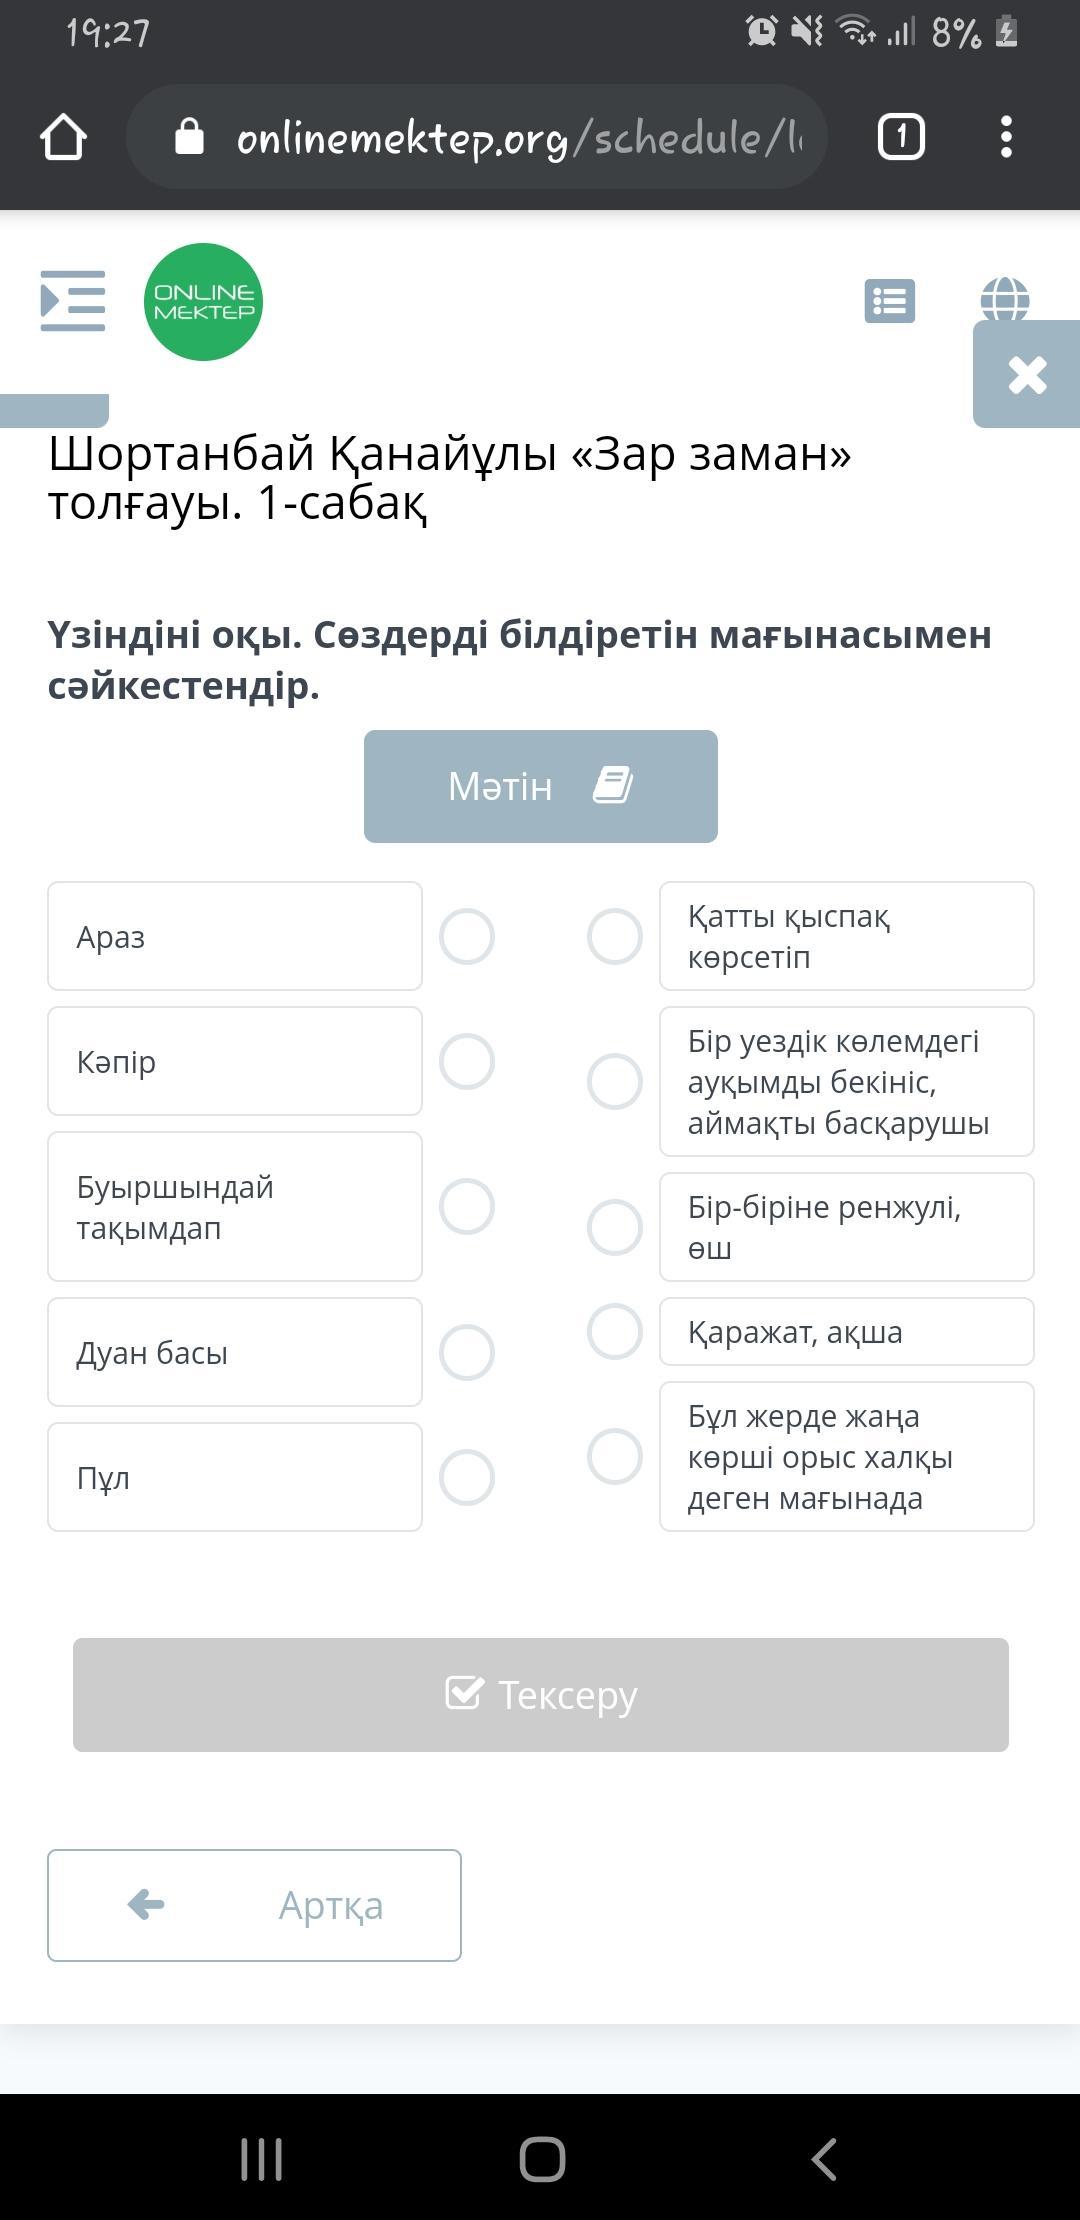Select the radio button beside Кәпір

467,1062
